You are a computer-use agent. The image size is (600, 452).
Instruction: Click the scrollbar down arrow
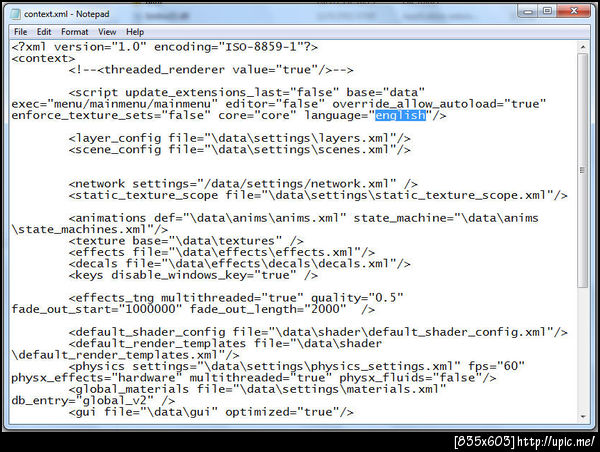583,416
